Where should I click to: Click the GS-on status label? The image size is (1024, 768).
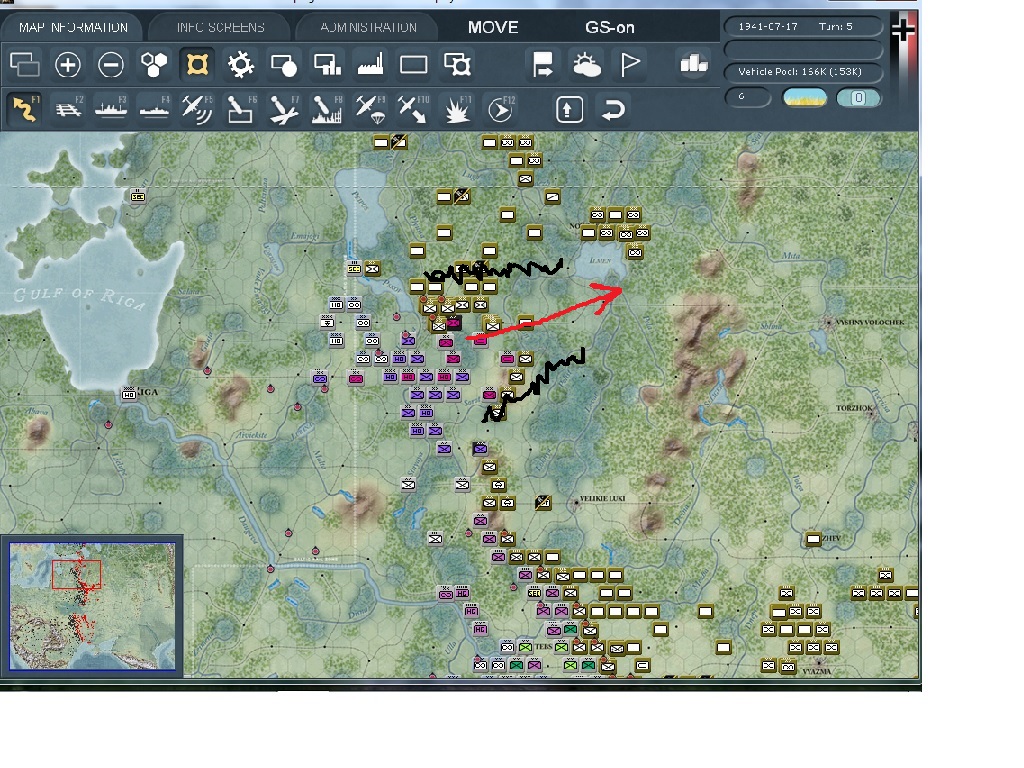(x=609, y=27)
